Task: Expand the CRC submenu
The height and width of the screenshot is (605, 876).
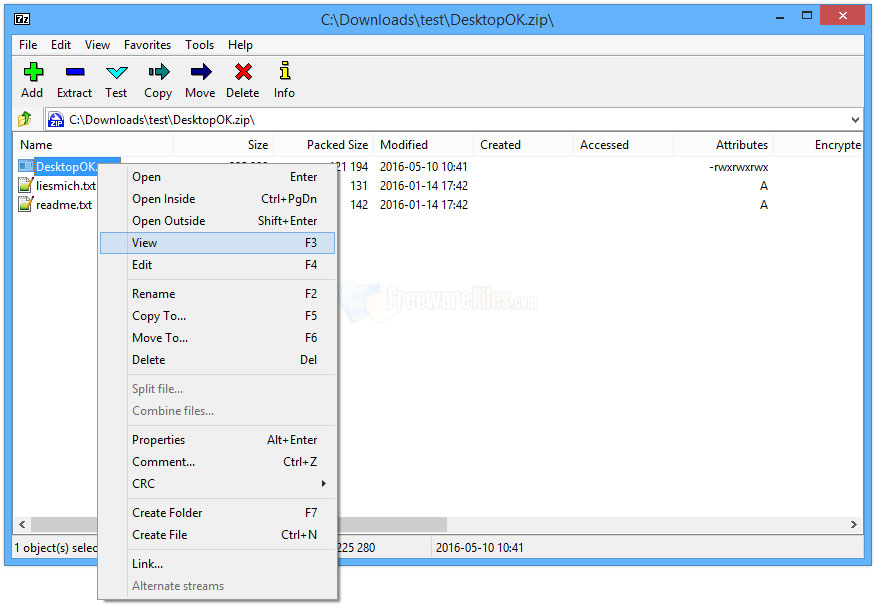Action: pos(323,484)
